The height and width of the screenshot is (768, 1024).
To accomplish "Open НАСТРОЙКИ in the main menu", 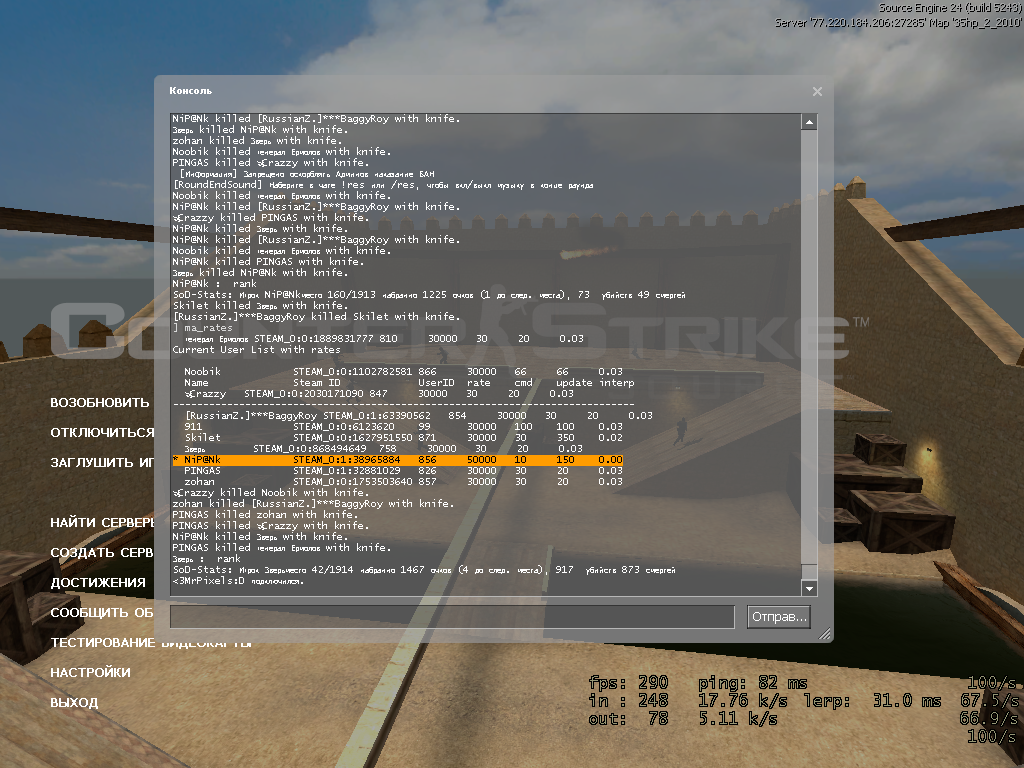I will point(91,673).
